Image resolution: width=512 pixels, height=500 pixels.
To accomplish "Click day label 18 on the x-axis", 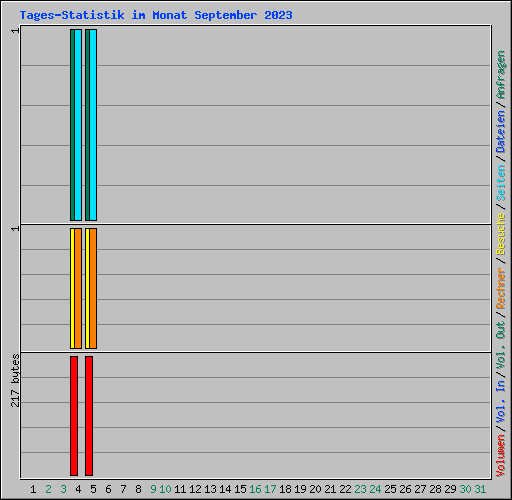I will point(285,489).
